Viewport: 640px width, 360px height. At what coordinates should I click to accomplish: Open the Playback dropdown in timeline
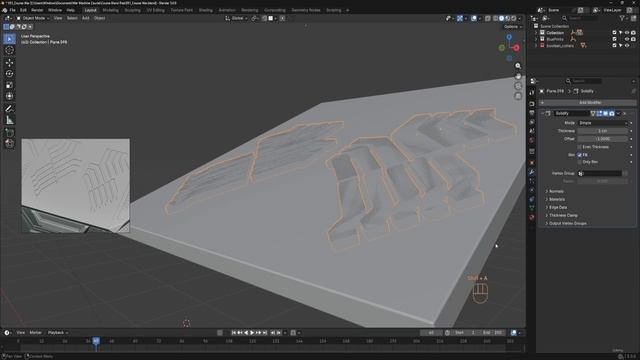(x=58, y=333)
